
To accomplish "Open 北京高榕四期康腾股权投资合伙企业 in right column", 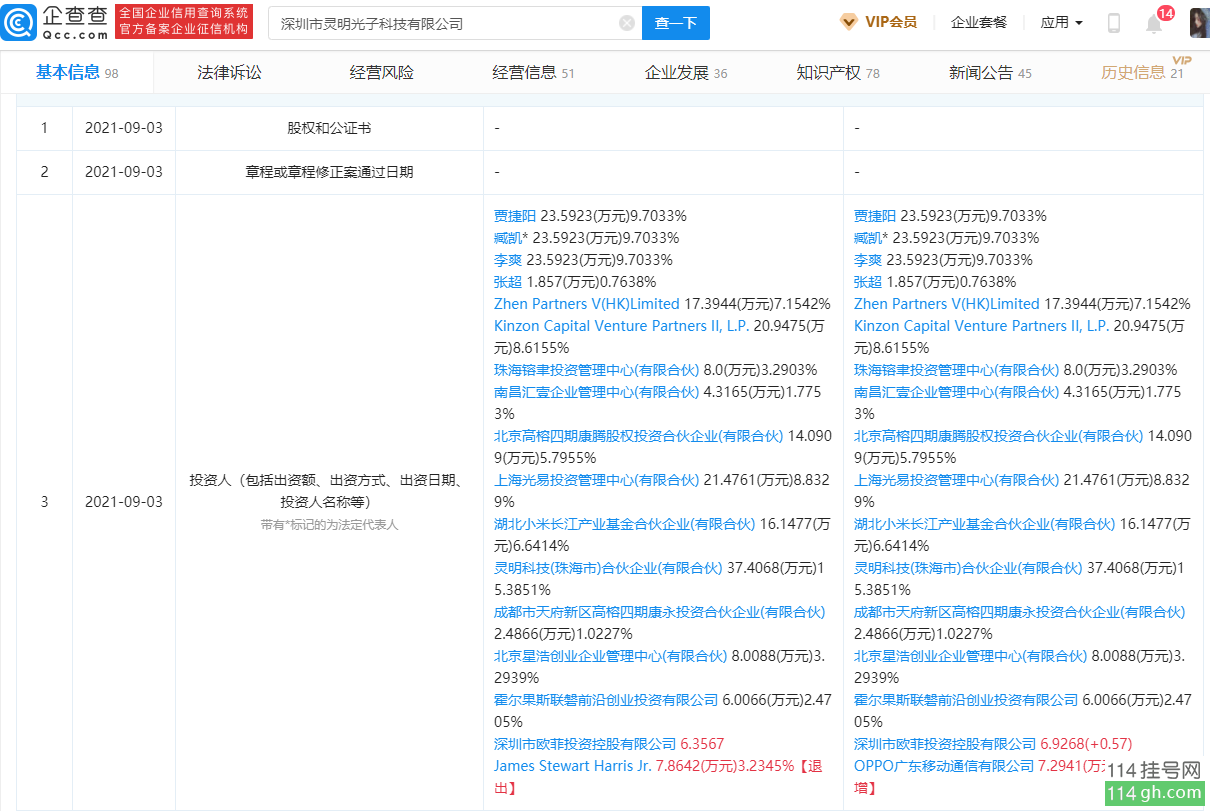I will (x=999, y=436).
